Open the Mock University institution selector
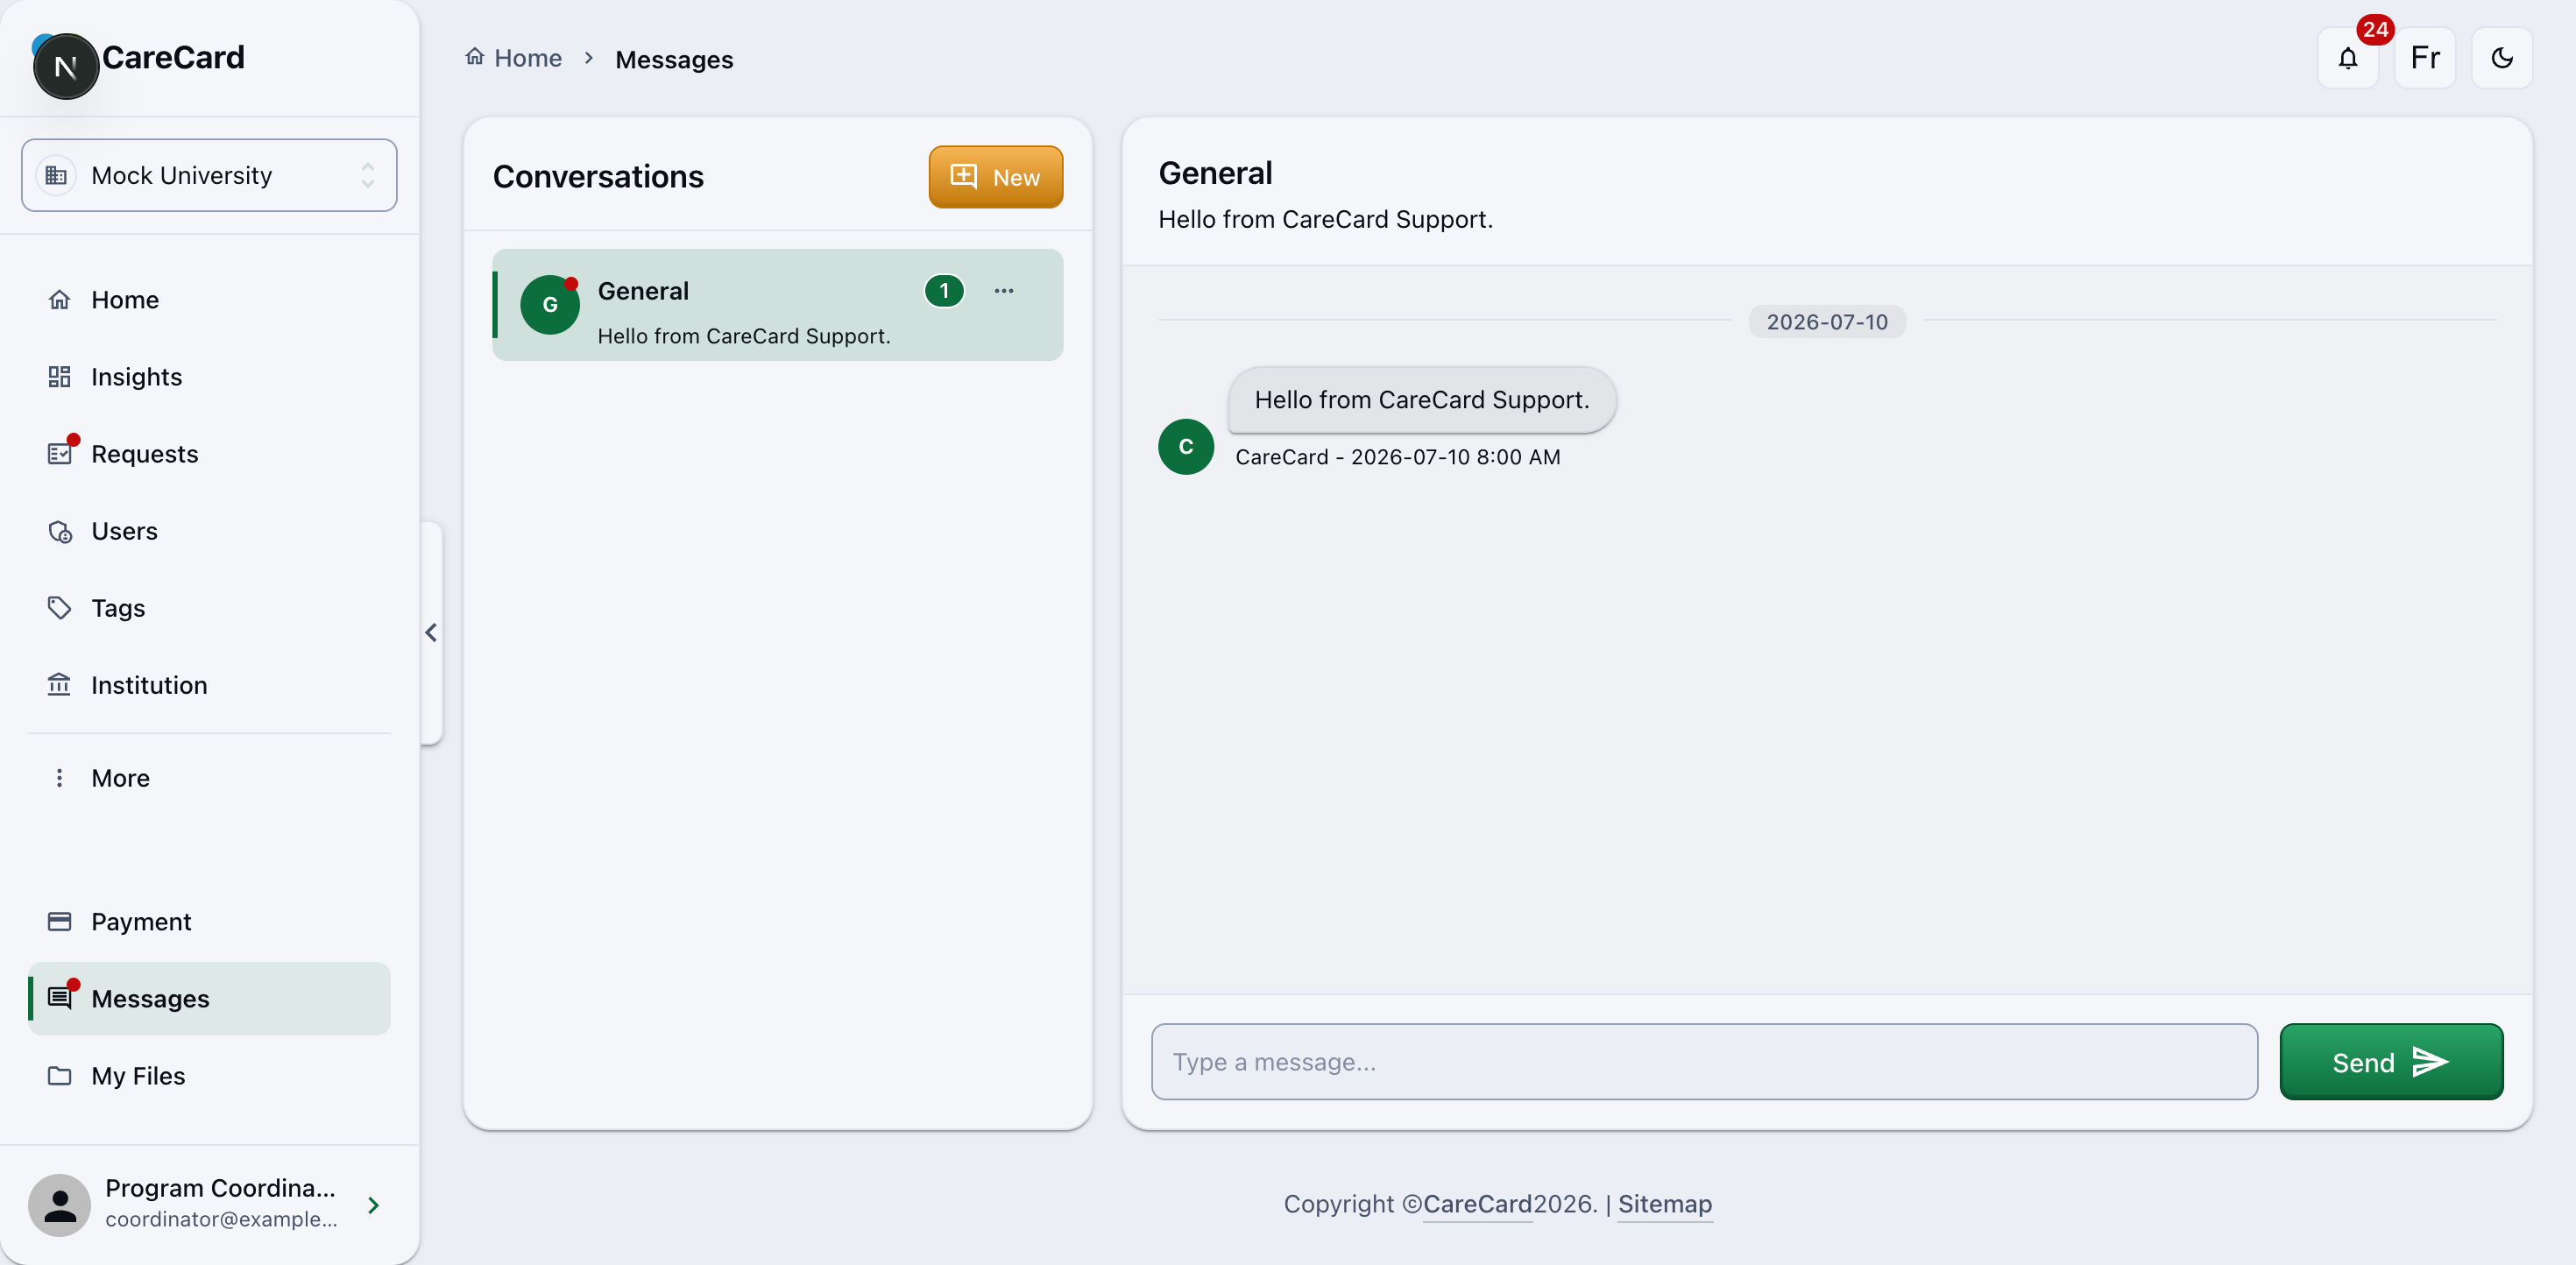The width and height of the screenshot is (2576, 1265). tap(209, 175)
